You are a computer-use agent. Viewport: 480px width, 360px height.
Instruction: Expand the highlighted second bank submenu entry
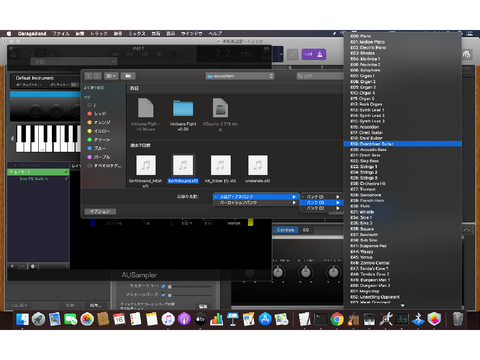click(321, 202)
